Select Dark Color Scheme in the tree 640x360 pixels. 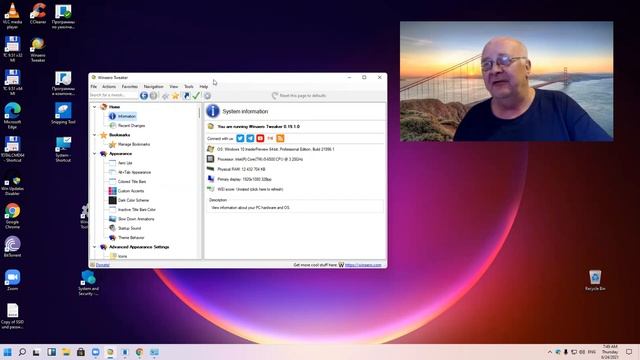pos(133,200)
